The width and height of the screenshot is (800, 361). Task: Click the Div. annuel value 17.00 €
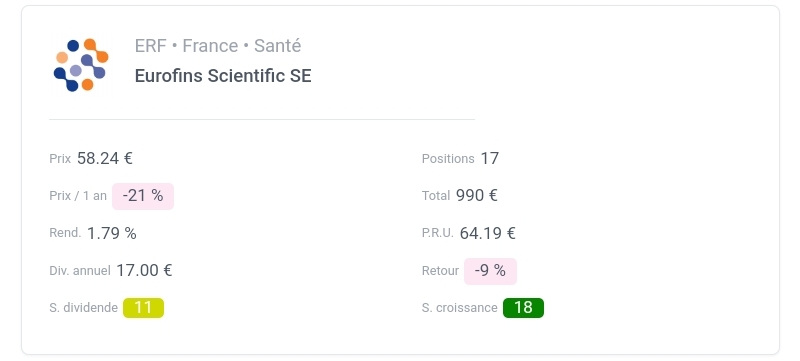click(144, 271)
